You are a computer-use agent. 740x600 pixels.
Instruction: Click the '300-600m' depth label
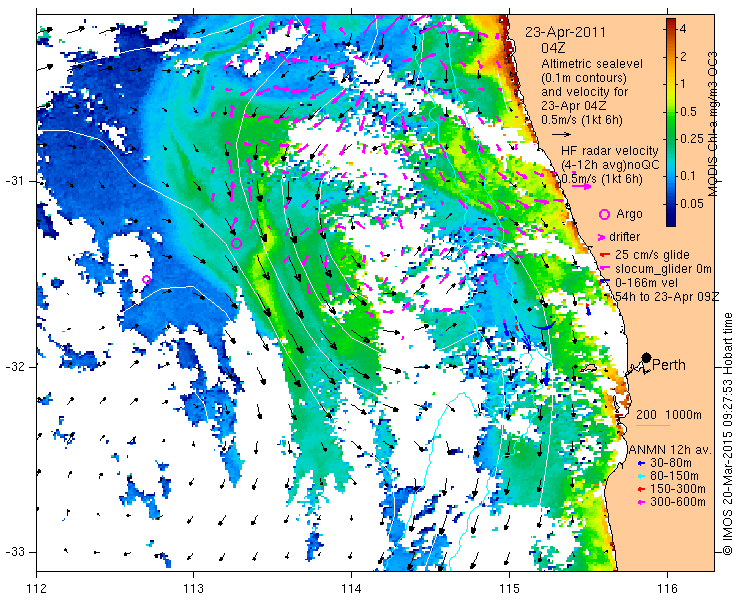678,502
